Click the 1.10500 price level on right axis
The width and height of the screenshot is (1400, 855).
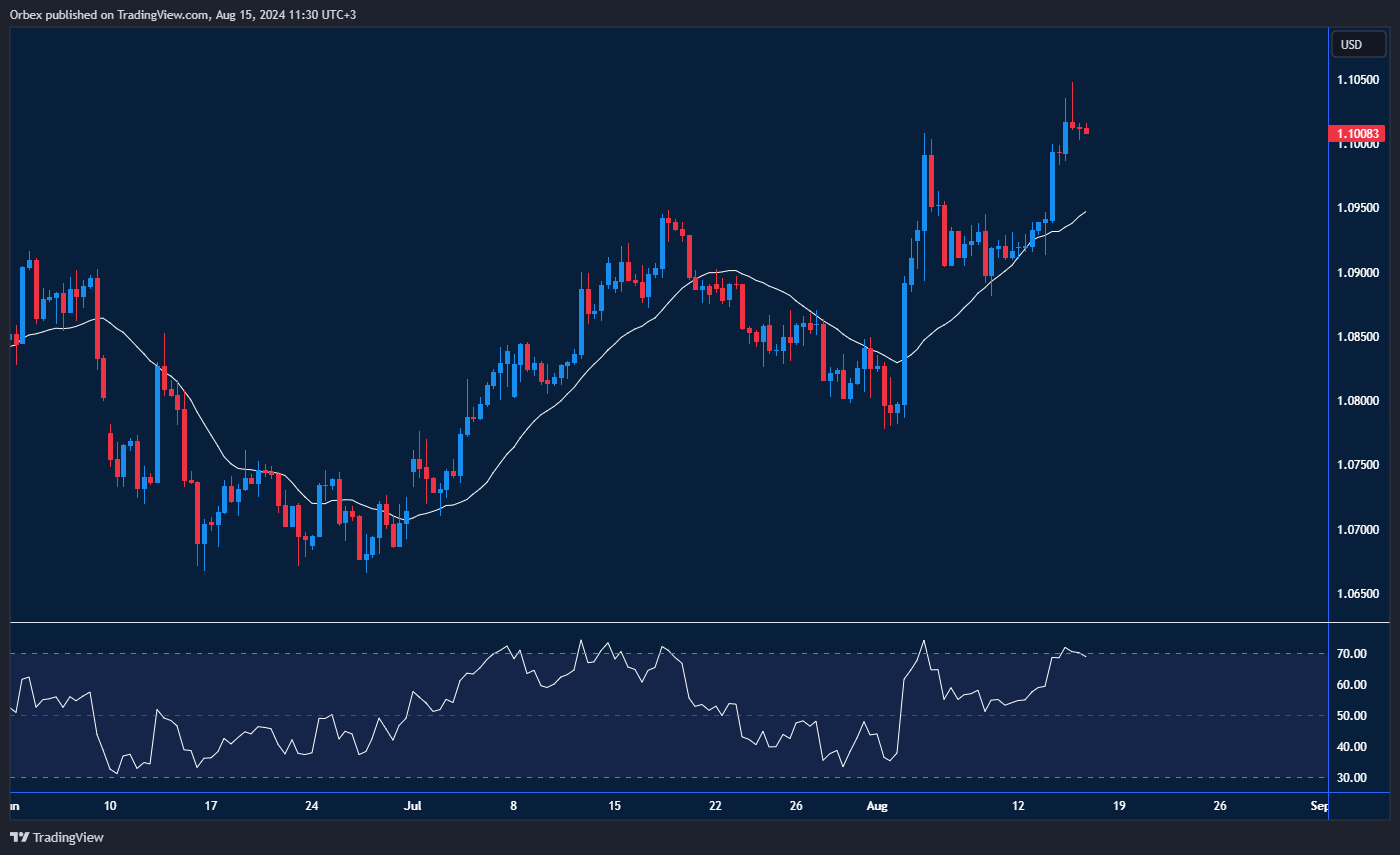click(1360, 78)
